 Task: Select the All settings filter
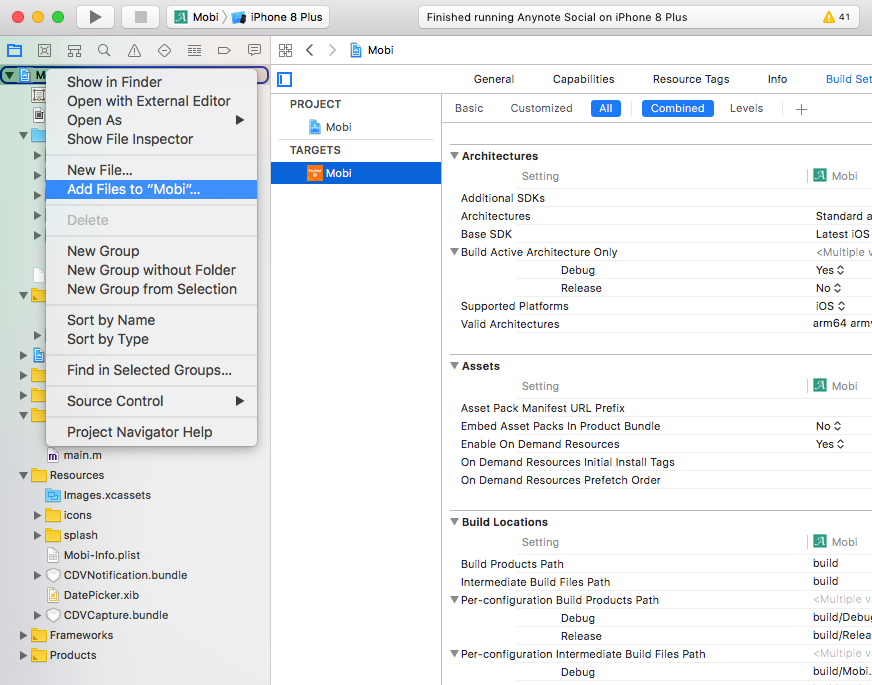[x=605, y=108]
